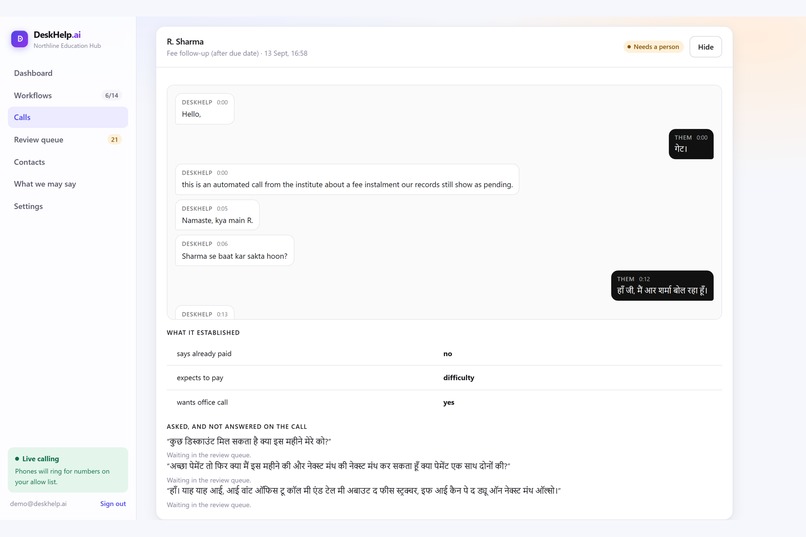Select the second unanswered question about payment
806x537 pixels.
point(338,466)
